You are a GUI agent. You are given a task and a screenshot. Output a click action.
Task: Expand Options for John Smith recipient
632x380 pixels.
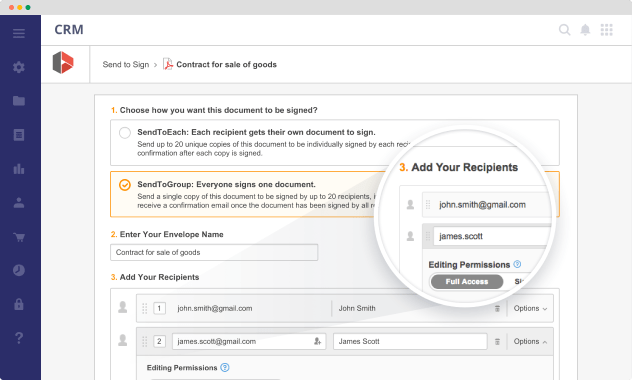click(x=530, y=308)
